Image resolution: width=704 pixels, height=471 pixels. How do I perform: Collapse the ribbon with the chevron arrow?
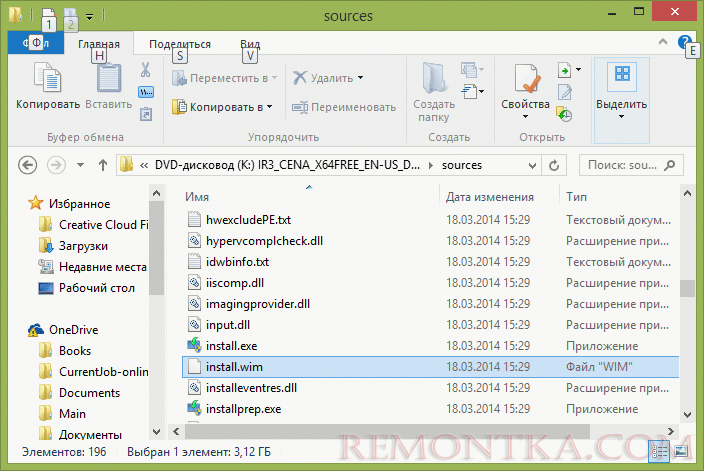pos(663,42)
